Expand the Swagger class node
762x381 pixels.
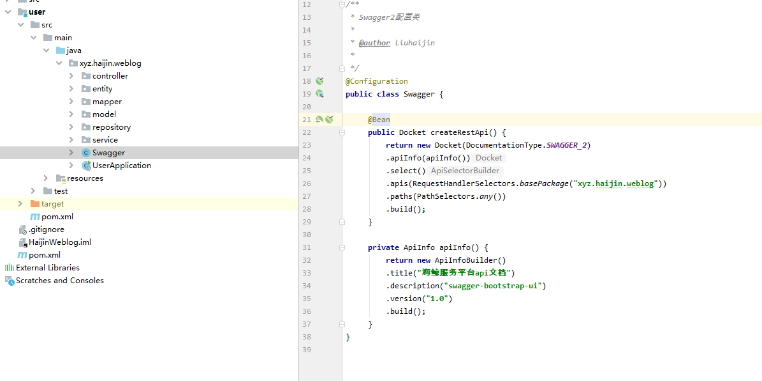[x=71, y=153]
